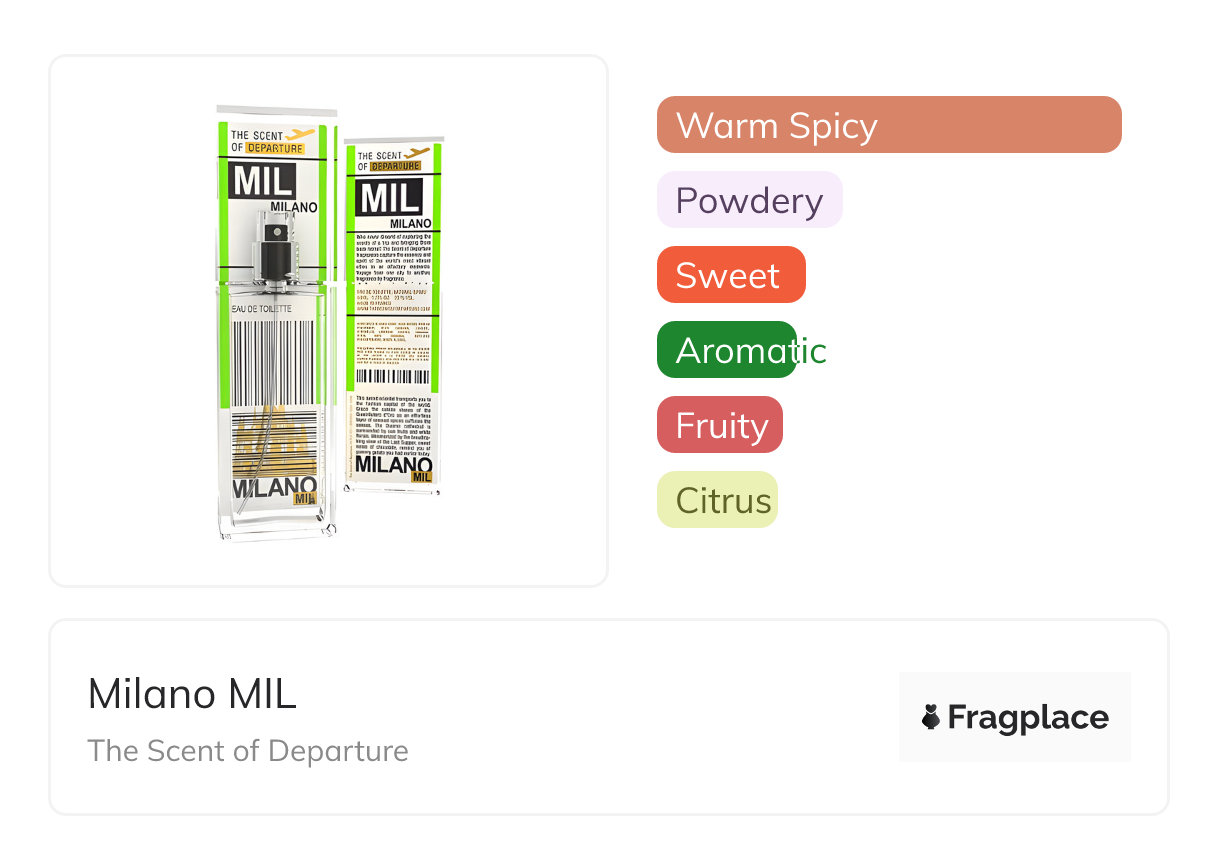Image resolution: width=1218 pixels, height=864 pixels.
Task: Click the Fragplace wordmark text
Action: (x=1027, y=717)
